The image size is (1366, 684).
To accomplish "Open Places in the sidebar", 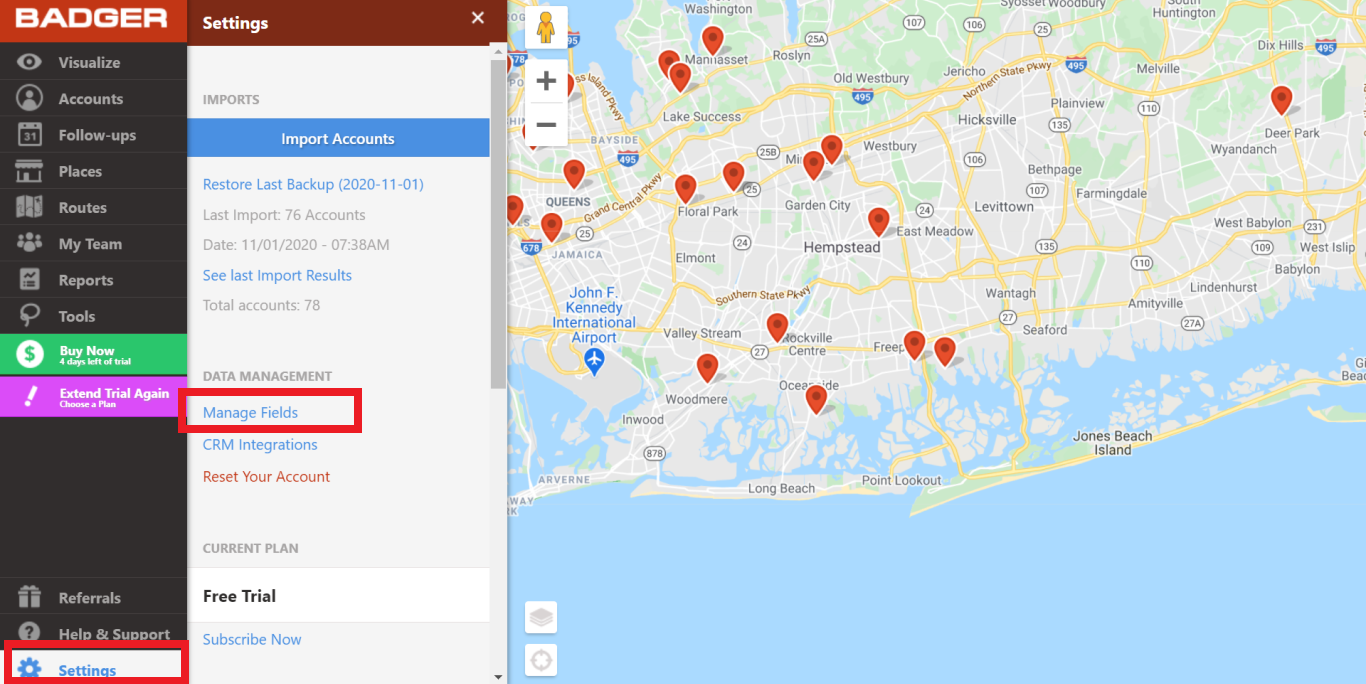I will pyautogui.click(x=93, y=171).
